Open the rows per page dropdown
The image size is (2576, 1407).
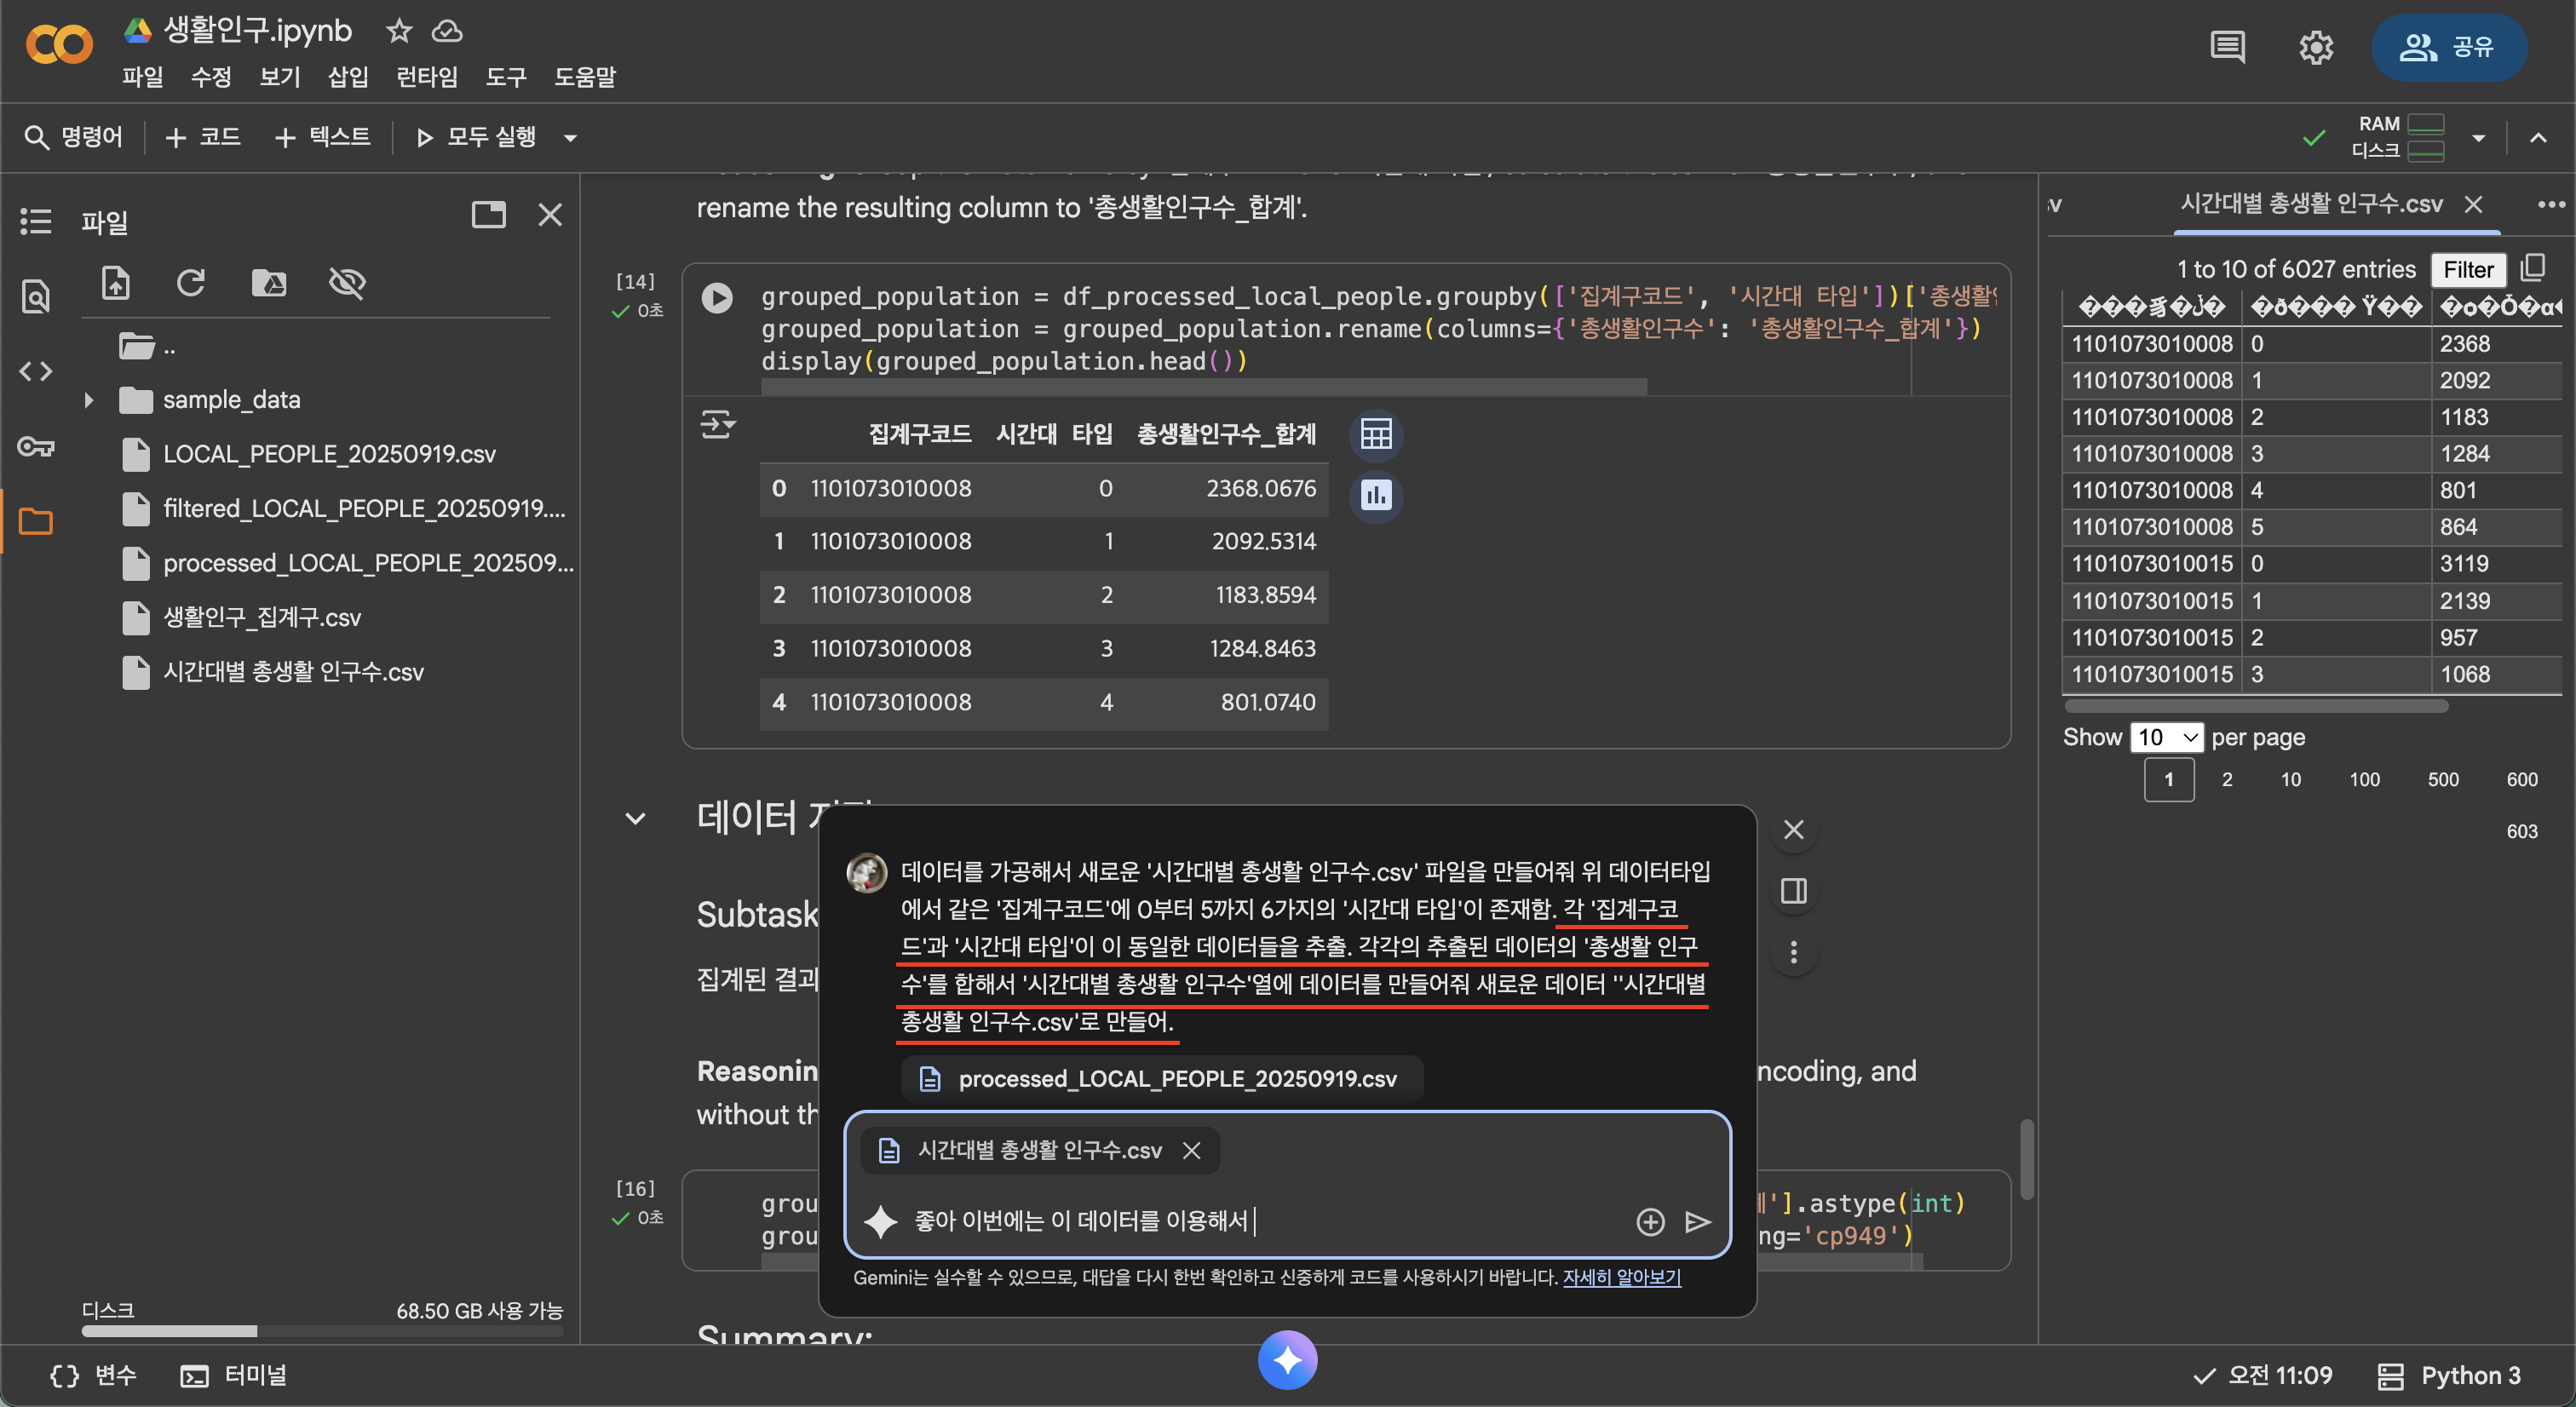point(2166,737)
